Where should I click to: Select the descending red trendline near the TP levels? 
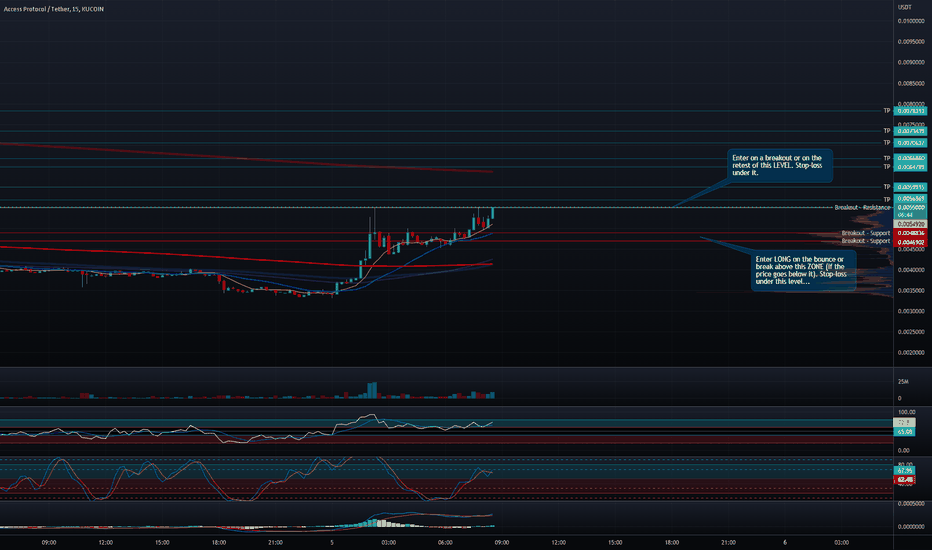click(246, 158)
